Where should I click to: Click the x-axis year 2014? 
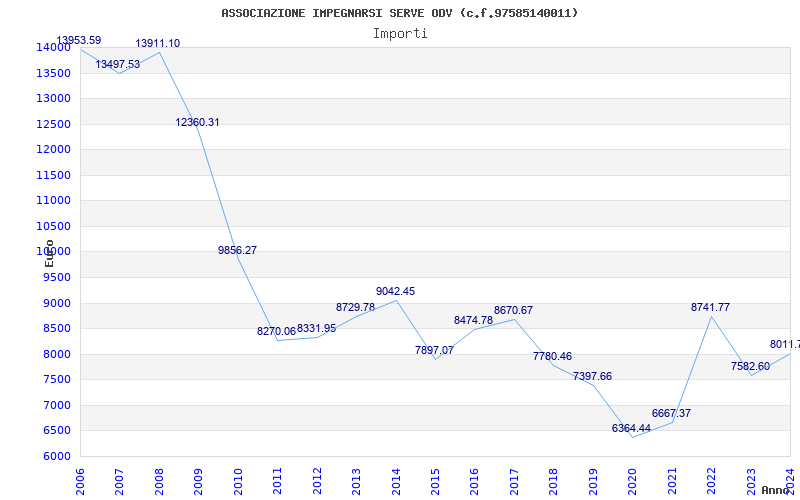coord(396,482)
